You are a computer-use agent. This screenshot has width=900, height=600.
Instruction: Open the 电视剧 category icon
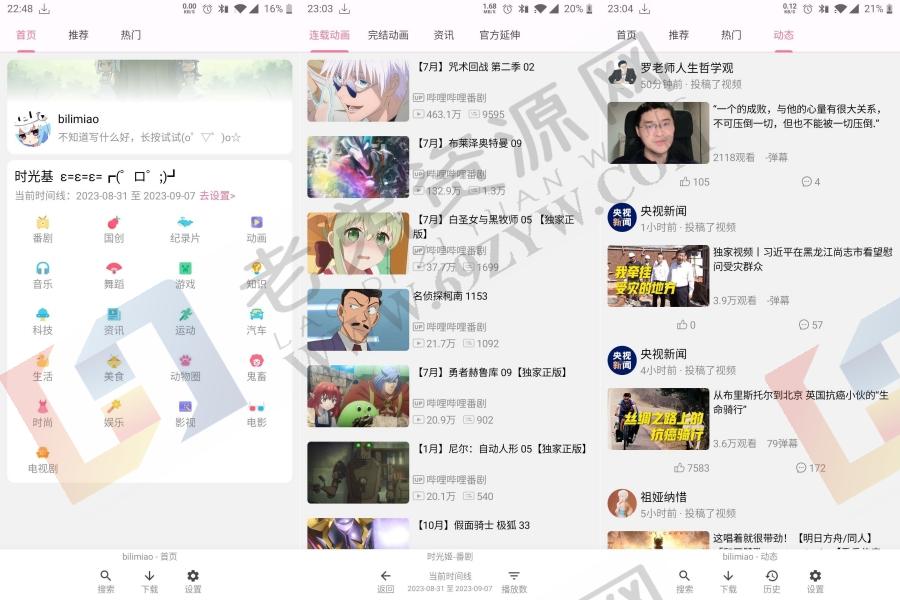point(42,452)
